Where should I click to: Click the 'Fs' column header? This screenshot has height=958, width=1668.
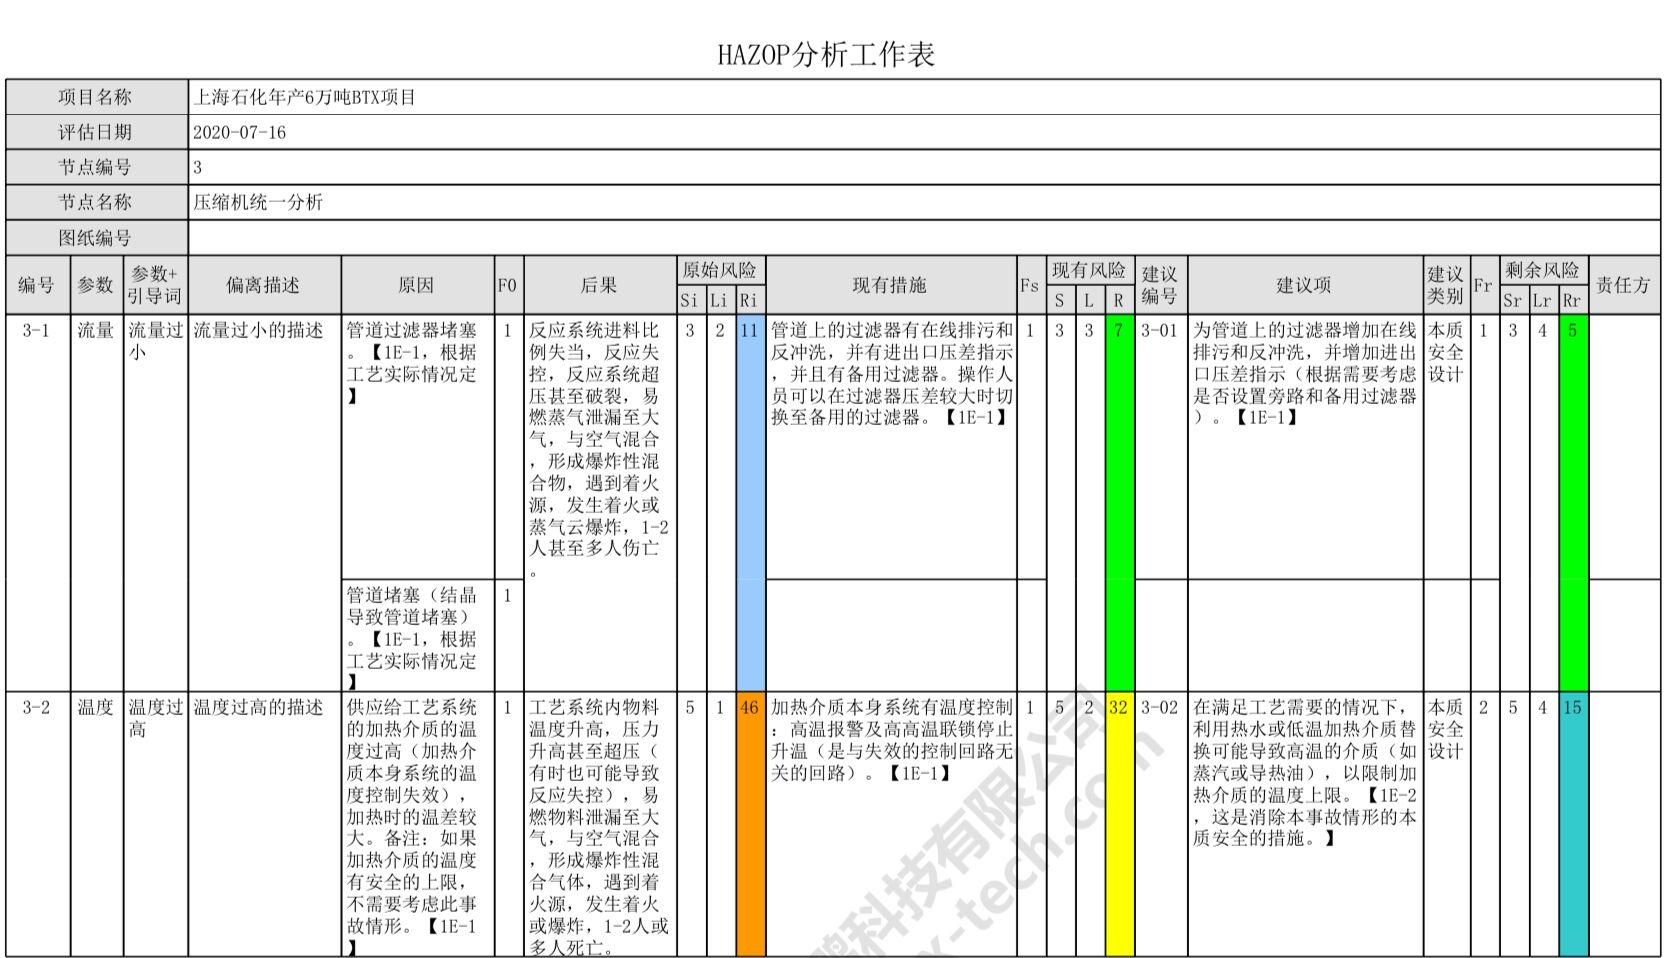pyautogui.click(x=1031, y=285)
